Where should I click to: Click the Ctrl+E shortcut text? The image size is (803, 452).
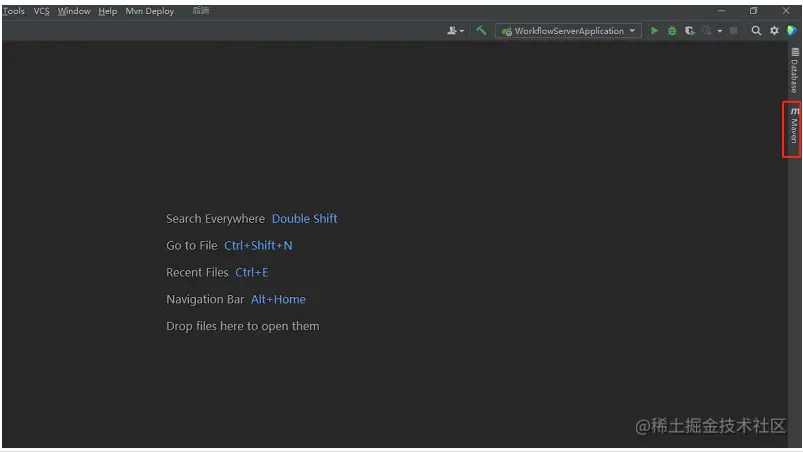pos(251,272)
